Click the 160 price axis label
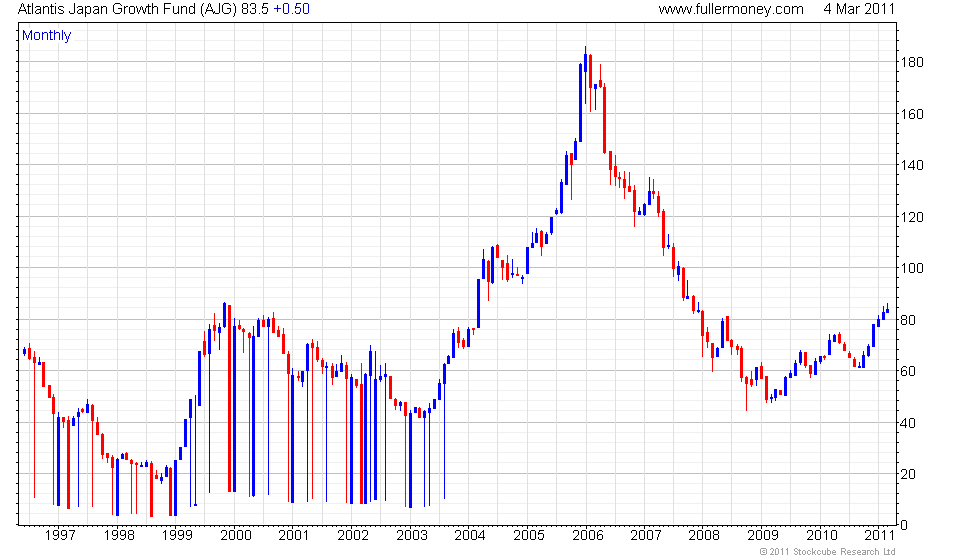The image size is (980, 560). click(x=911, y=114)
